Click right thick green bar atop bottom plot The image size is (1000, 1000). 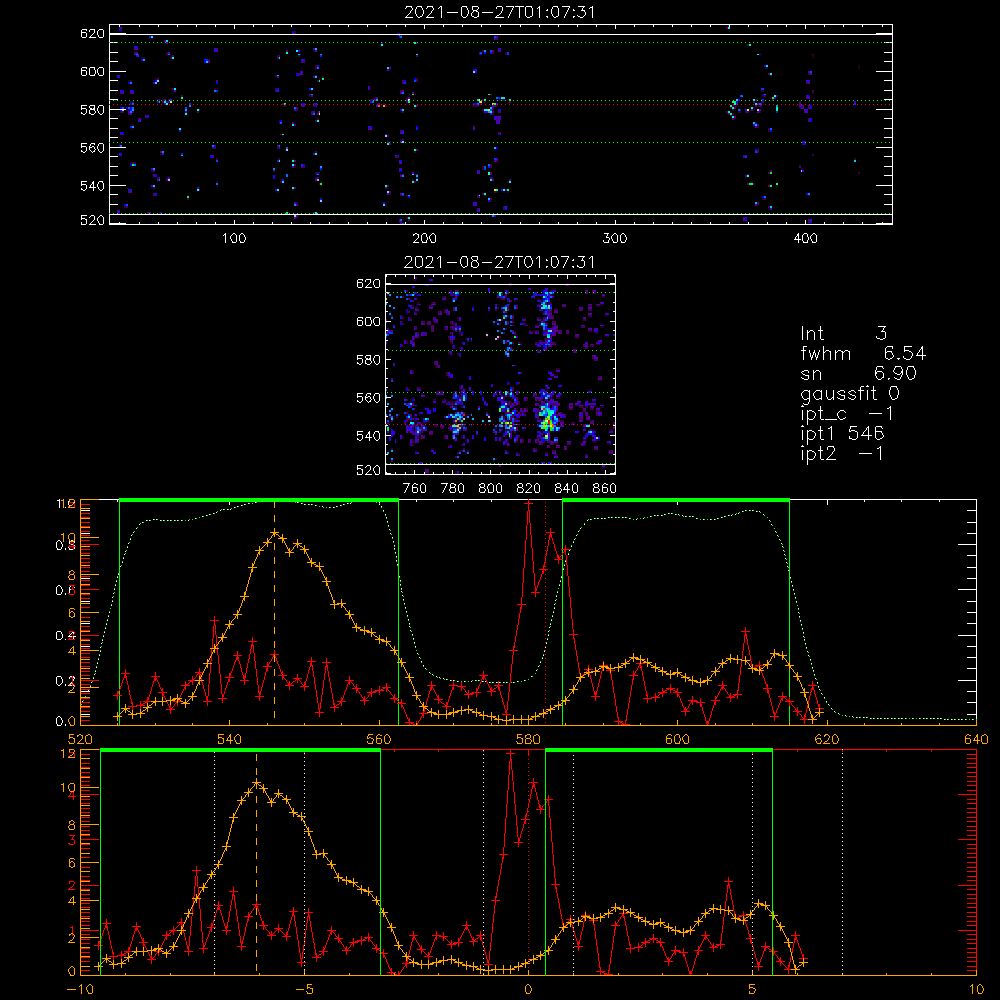point(659,751)
